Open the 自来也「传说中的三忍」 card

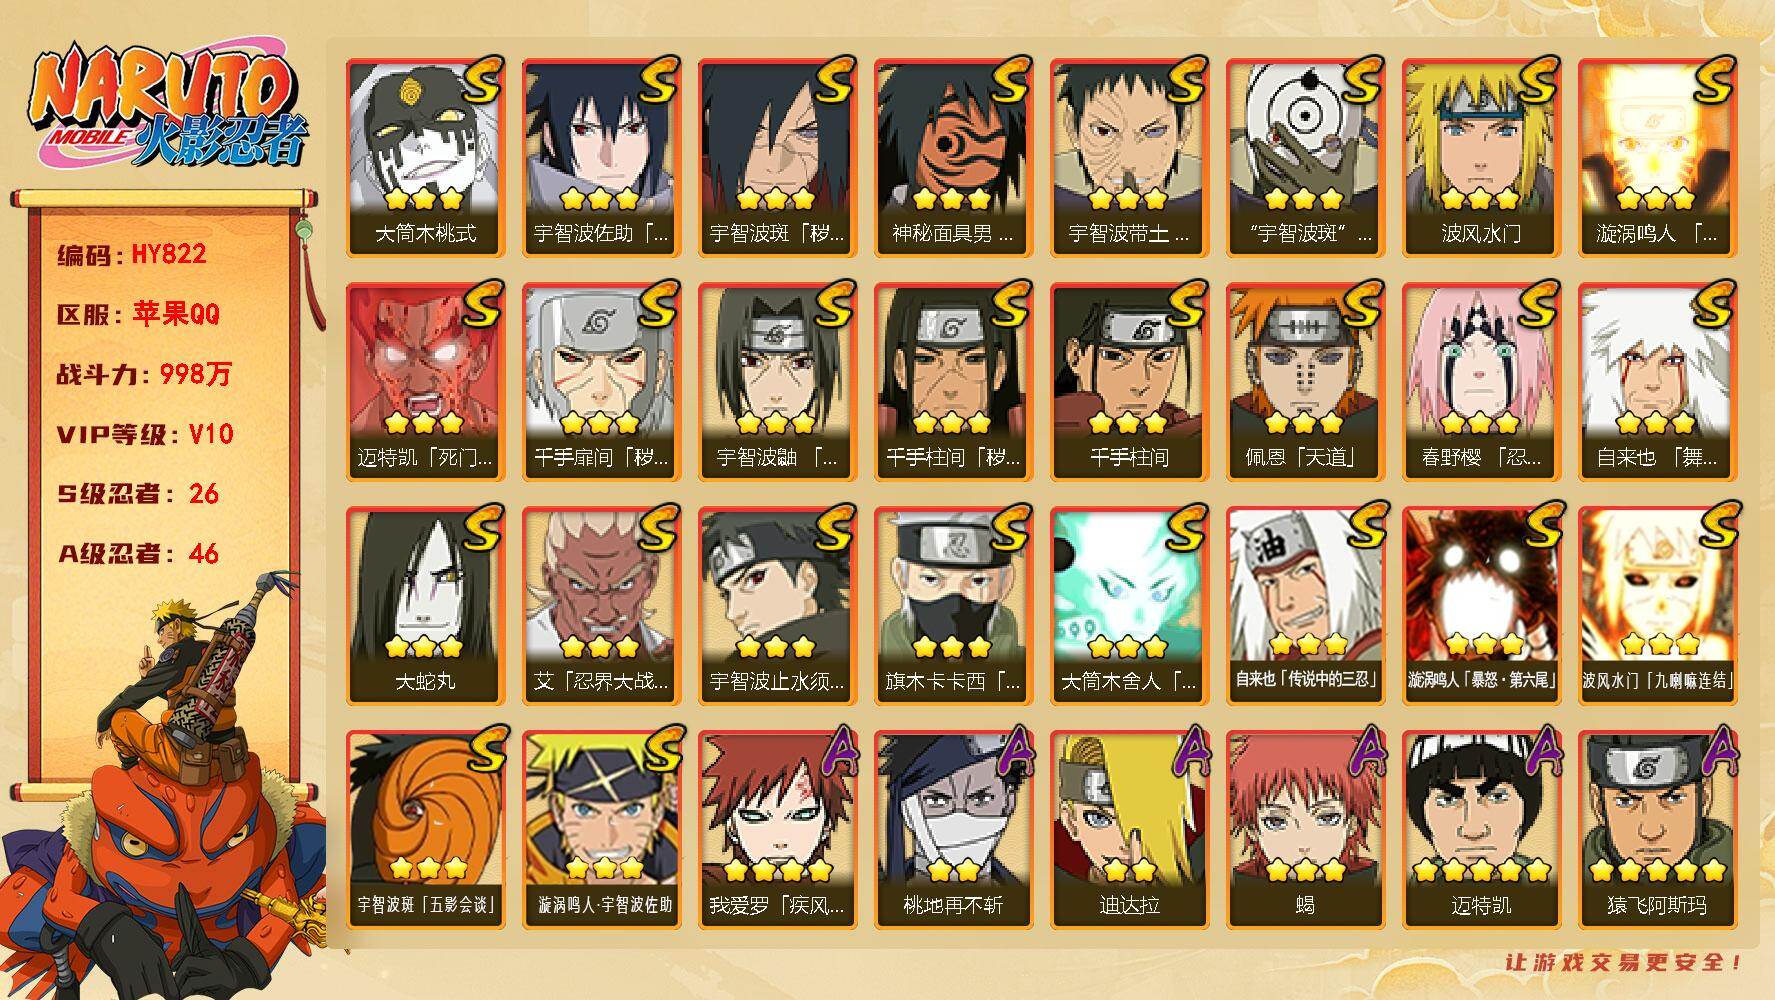(x=1305, y=605)
